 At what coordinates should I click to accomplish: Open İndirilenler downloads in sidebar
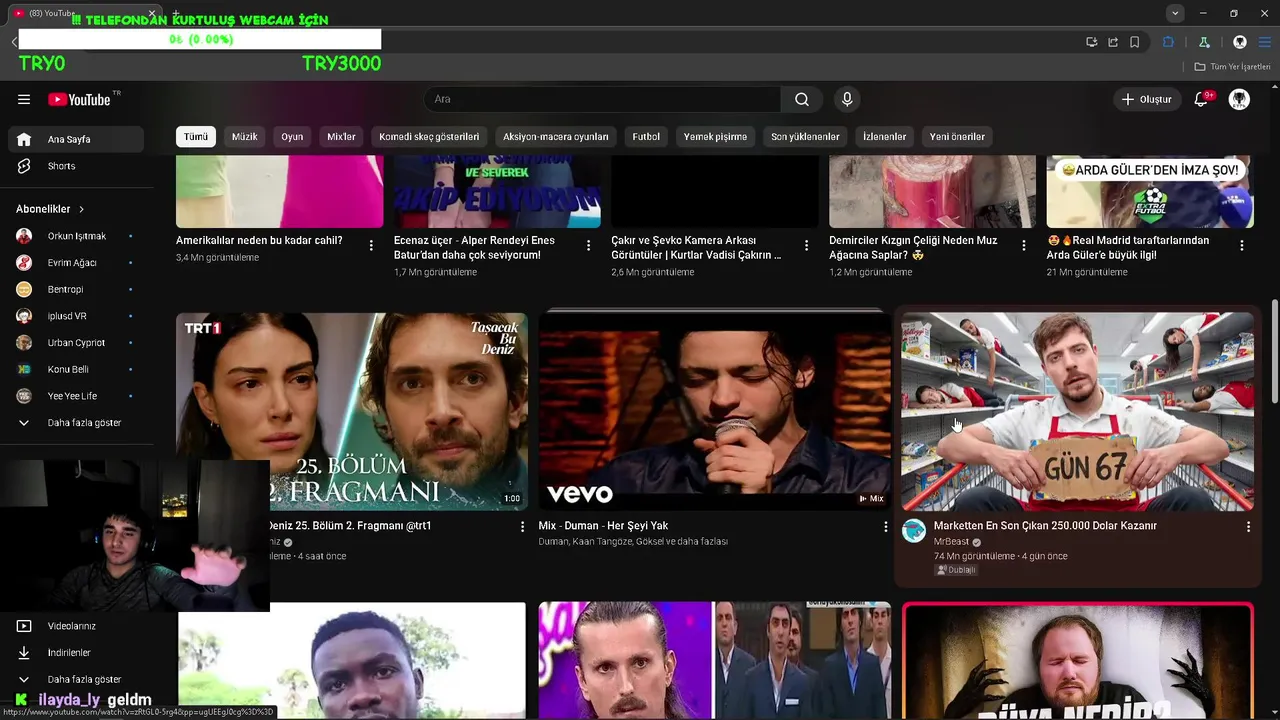76,652
